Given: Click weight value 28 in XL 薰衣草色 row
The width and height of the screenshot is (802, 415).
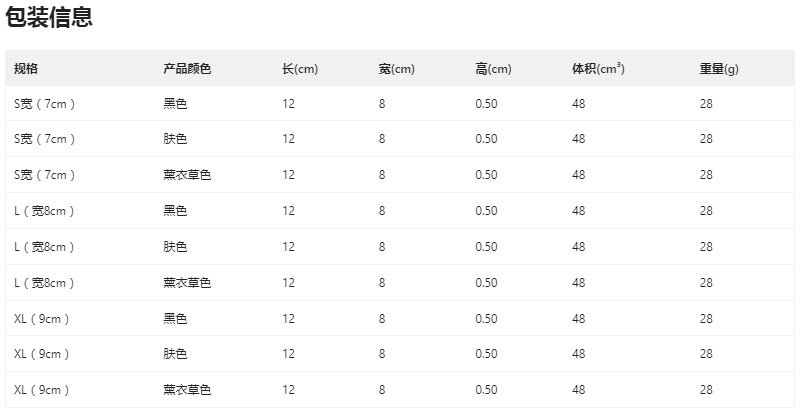Looking at the screenshot, I should (706, 390).
